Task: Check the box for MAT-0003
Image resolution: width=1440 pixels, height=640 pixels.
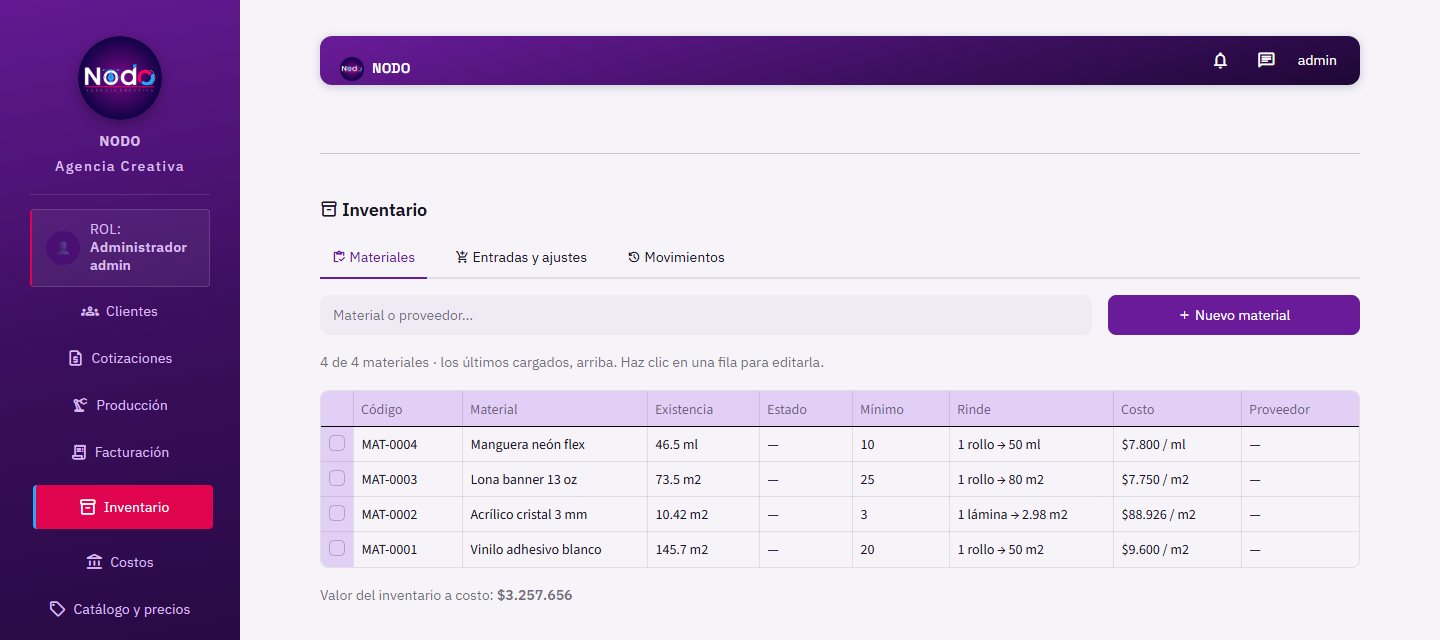Action: pyautogui.click(x=337, y=478)
